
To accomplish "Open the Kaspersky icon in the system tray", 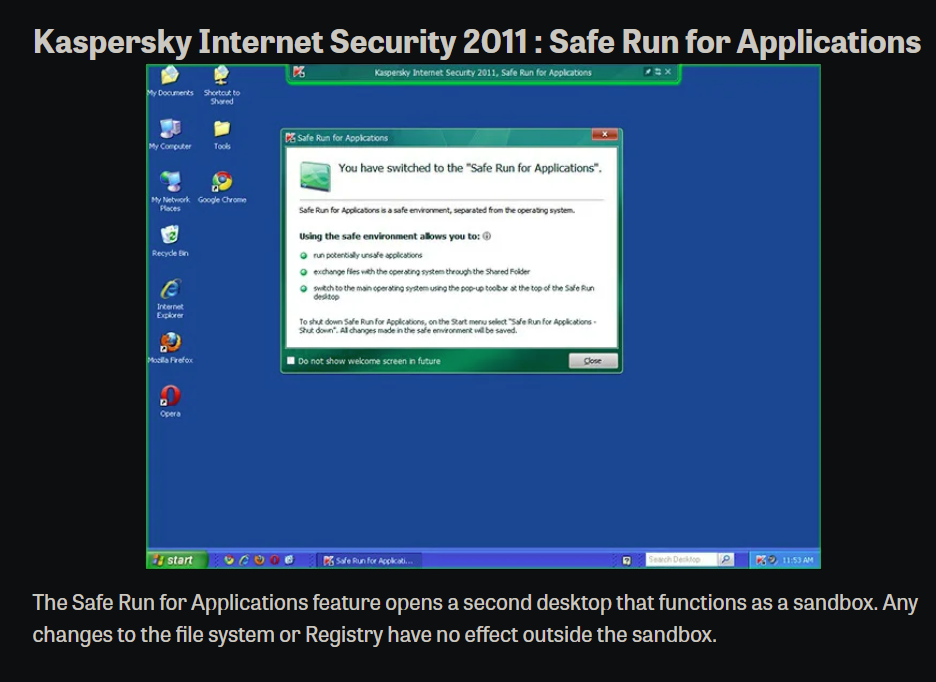I will click(760, 560).
